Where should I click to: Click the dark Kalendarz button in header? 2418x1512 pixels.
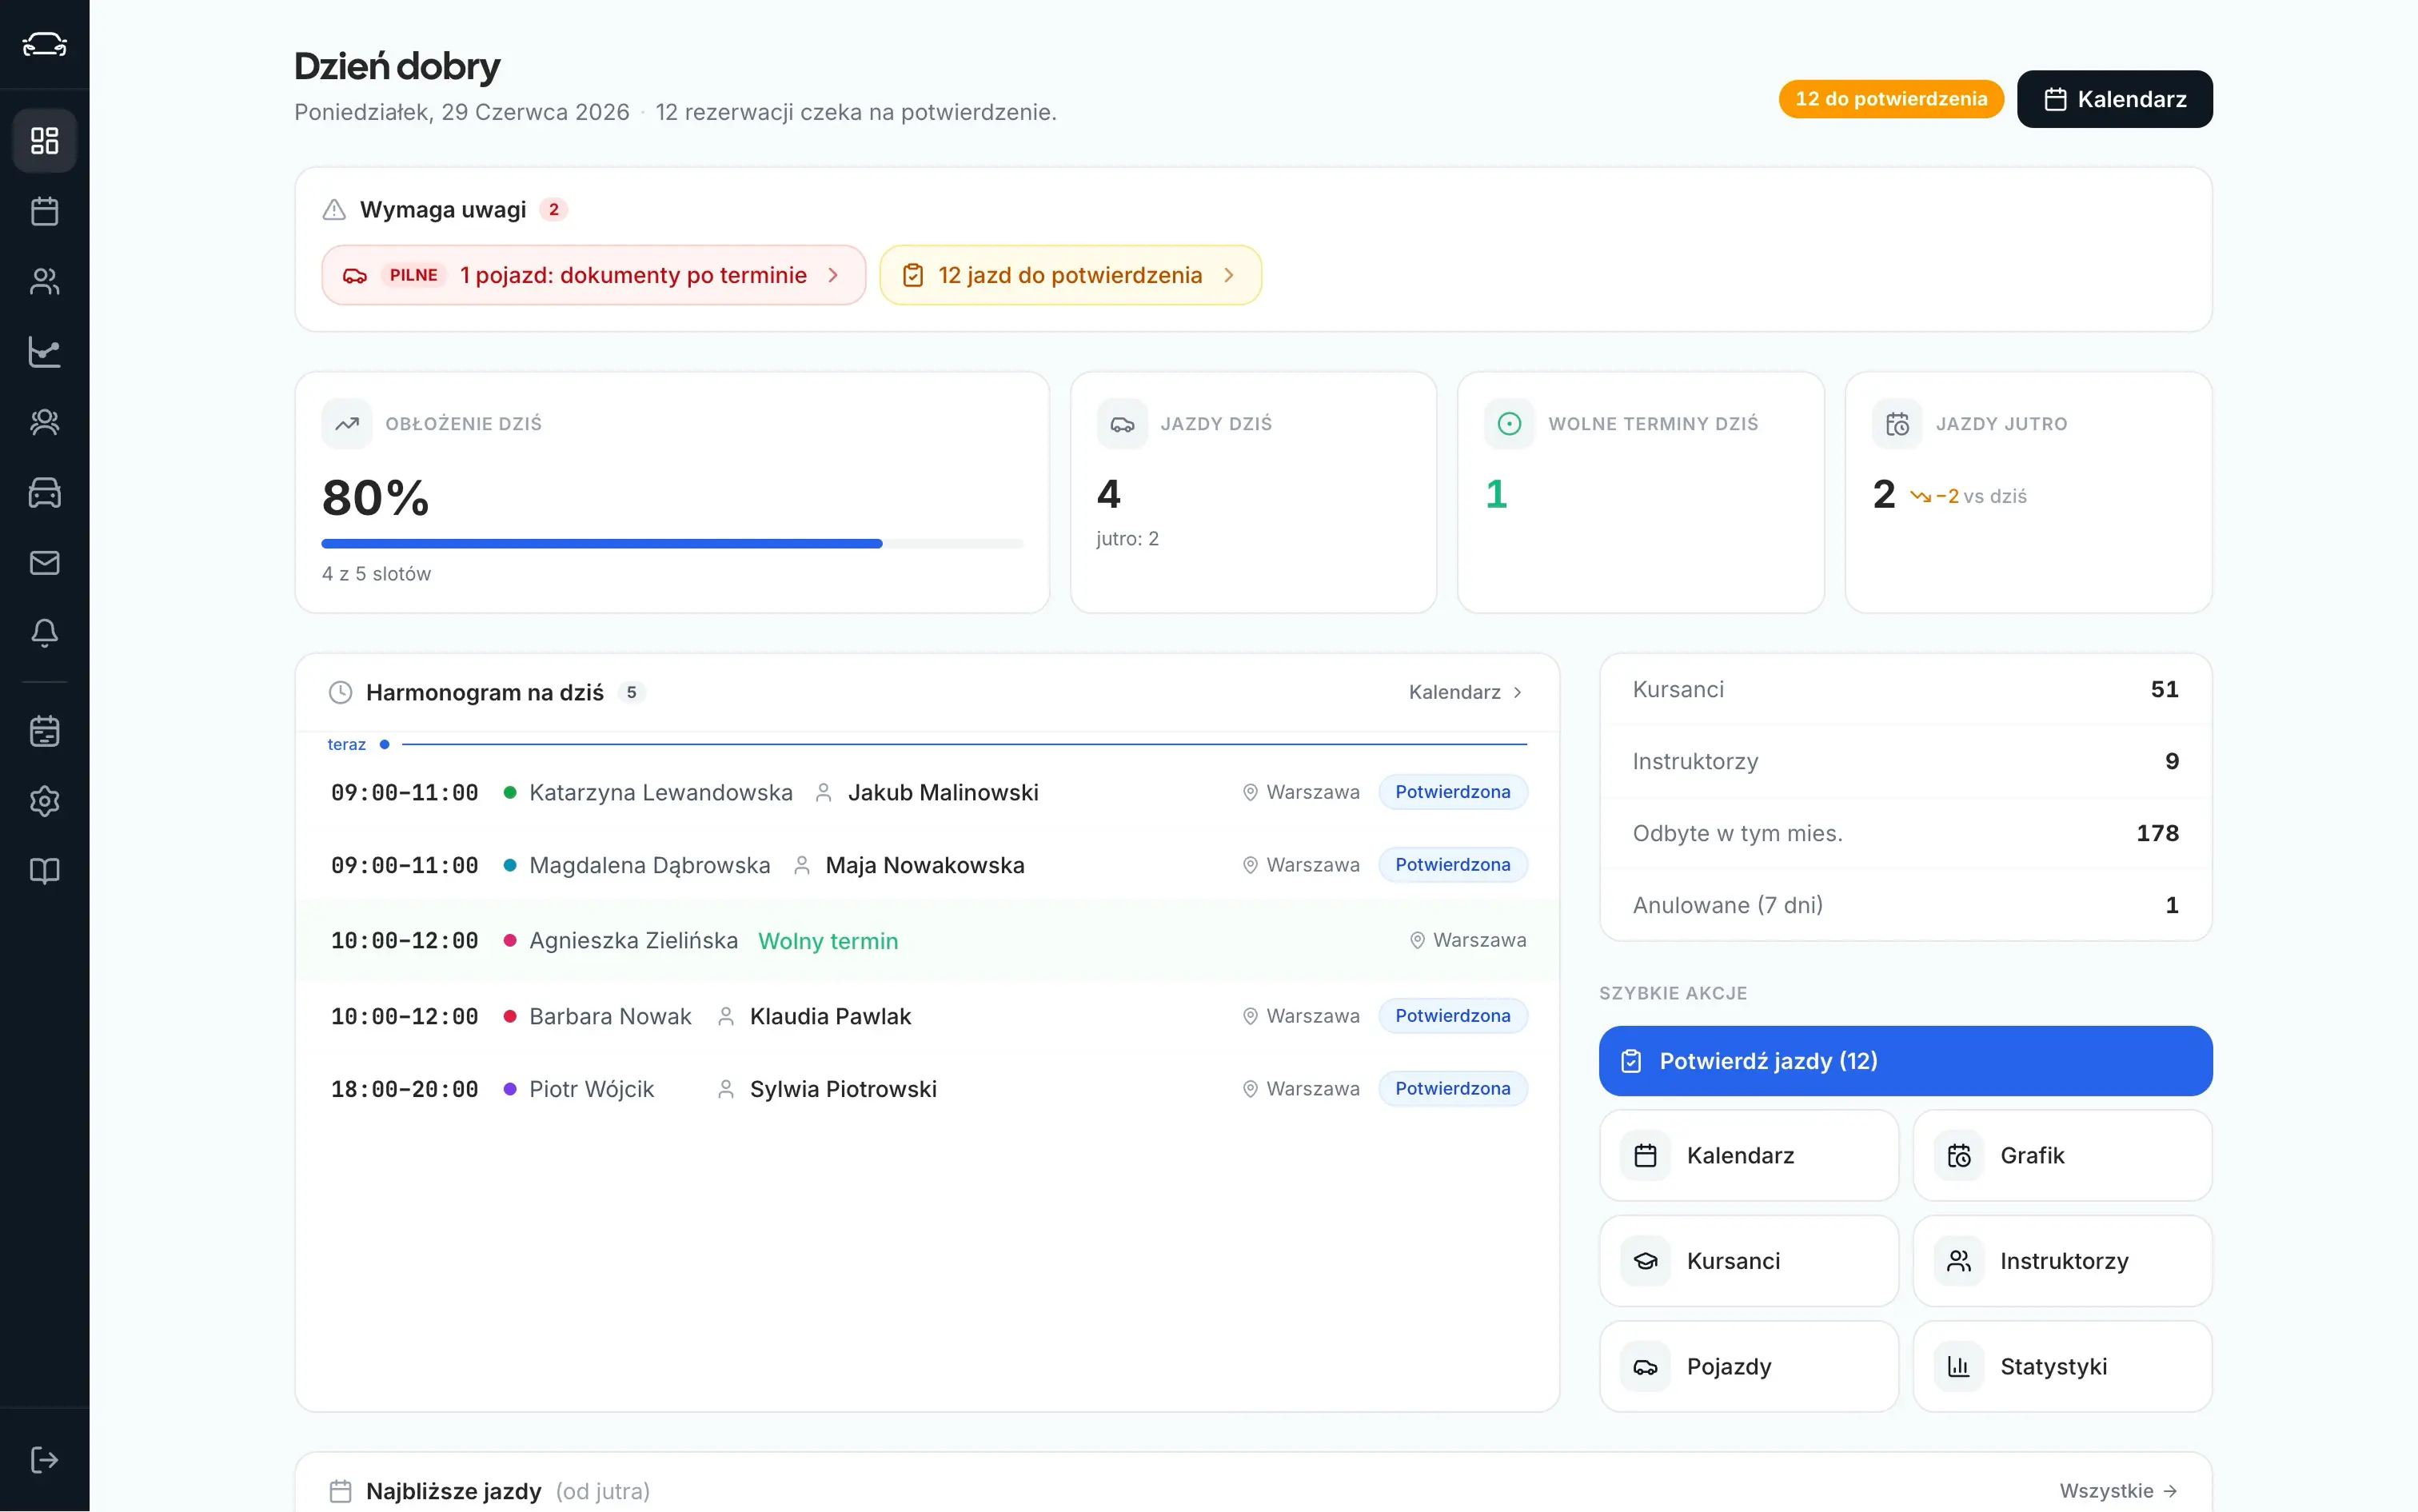point(2114,99)
